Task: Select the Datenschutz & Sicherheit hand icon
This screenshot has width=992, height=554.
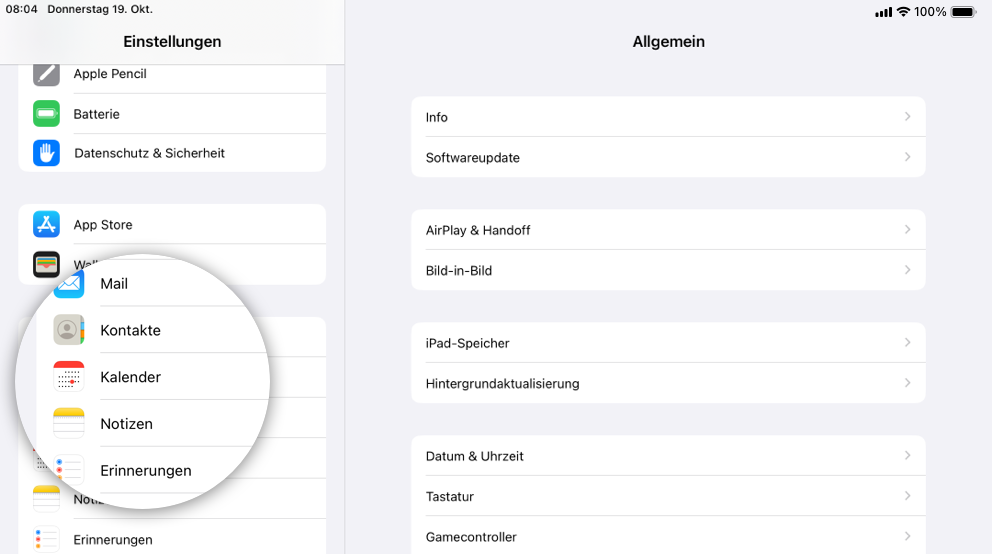Action: (46, 153)
